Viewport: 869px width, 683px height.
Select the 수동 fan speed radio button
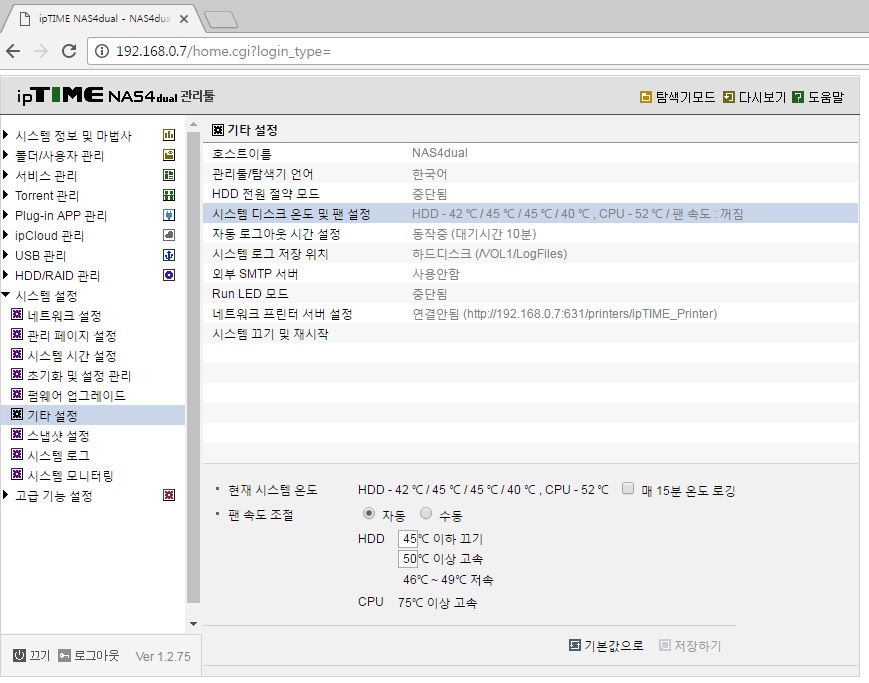pyautogui.click(x=426, y=513)
